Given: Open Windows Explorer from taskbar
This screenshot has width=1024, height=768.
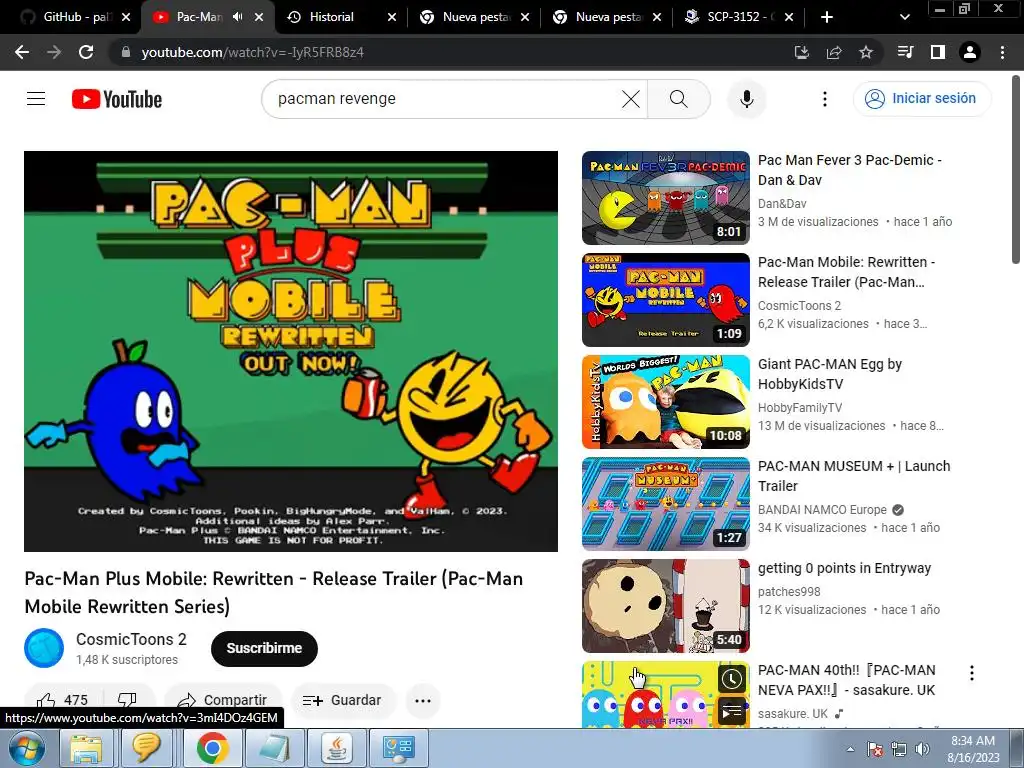Looking at the screenshot, I should [86, 748].
